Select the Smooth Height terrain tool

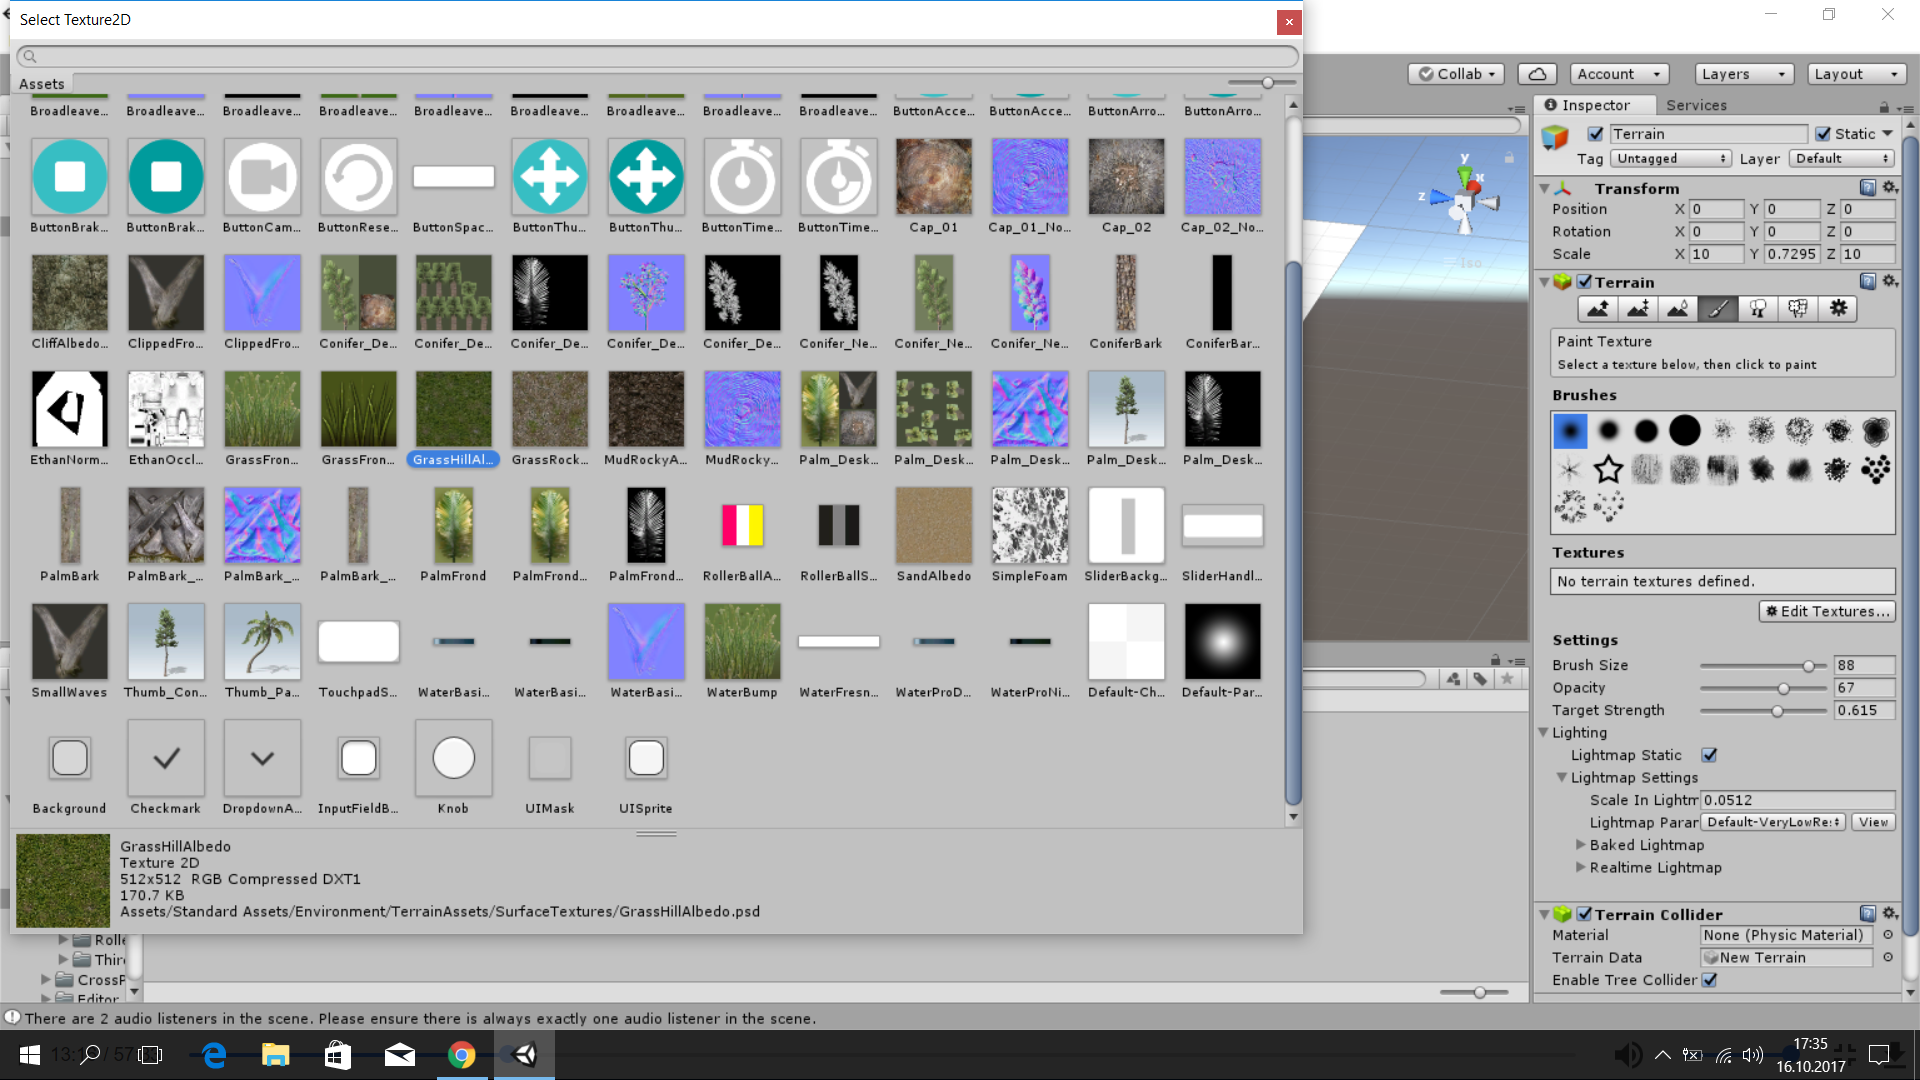pos(1678,309)
